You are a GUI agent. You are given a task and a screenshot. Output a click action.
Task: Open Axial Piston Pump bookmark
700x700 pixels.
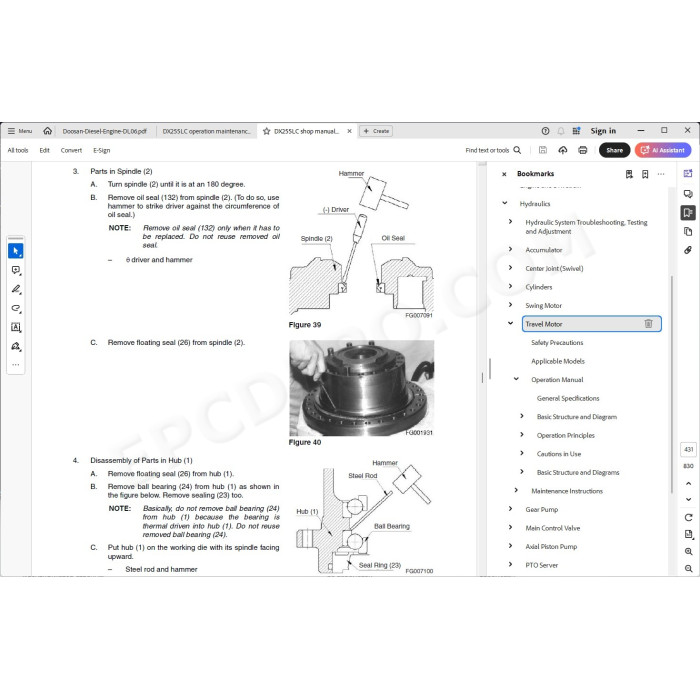[551, 546]
